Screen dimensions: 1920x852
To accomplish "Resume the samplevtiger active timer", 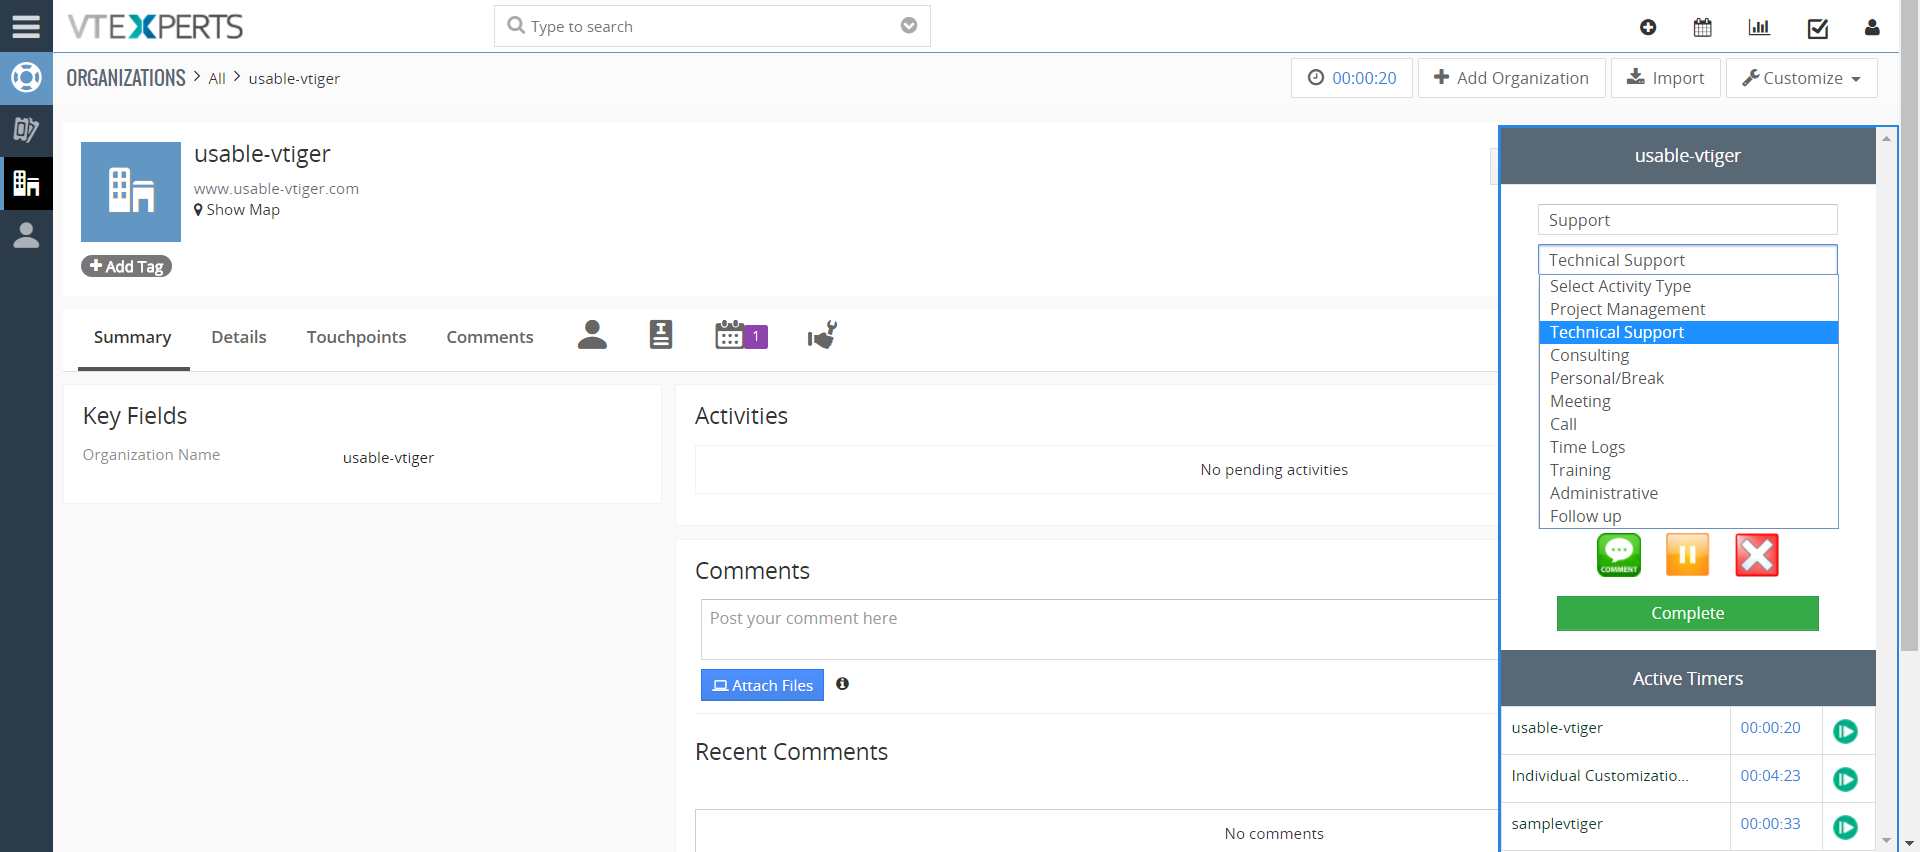I will tap(1846, 827).
